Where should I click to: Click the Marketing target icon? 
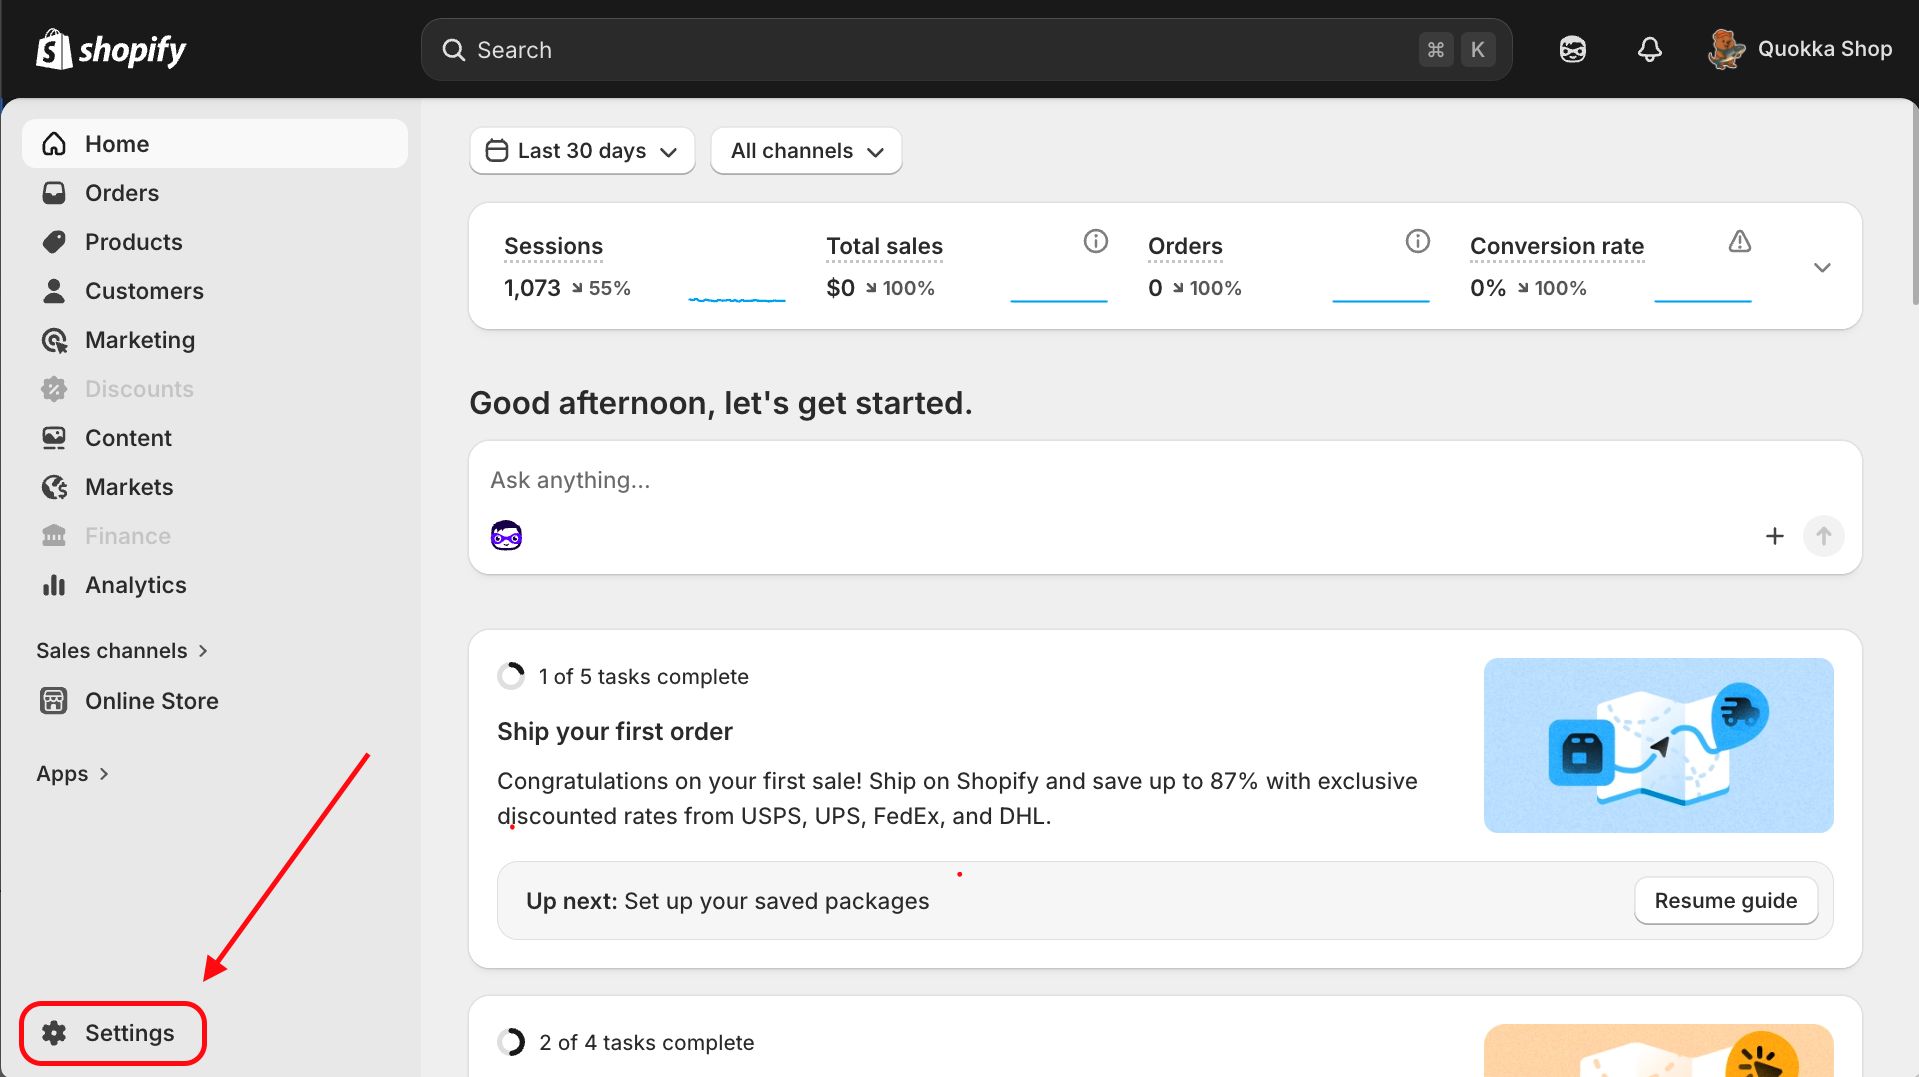coord(54,340)
